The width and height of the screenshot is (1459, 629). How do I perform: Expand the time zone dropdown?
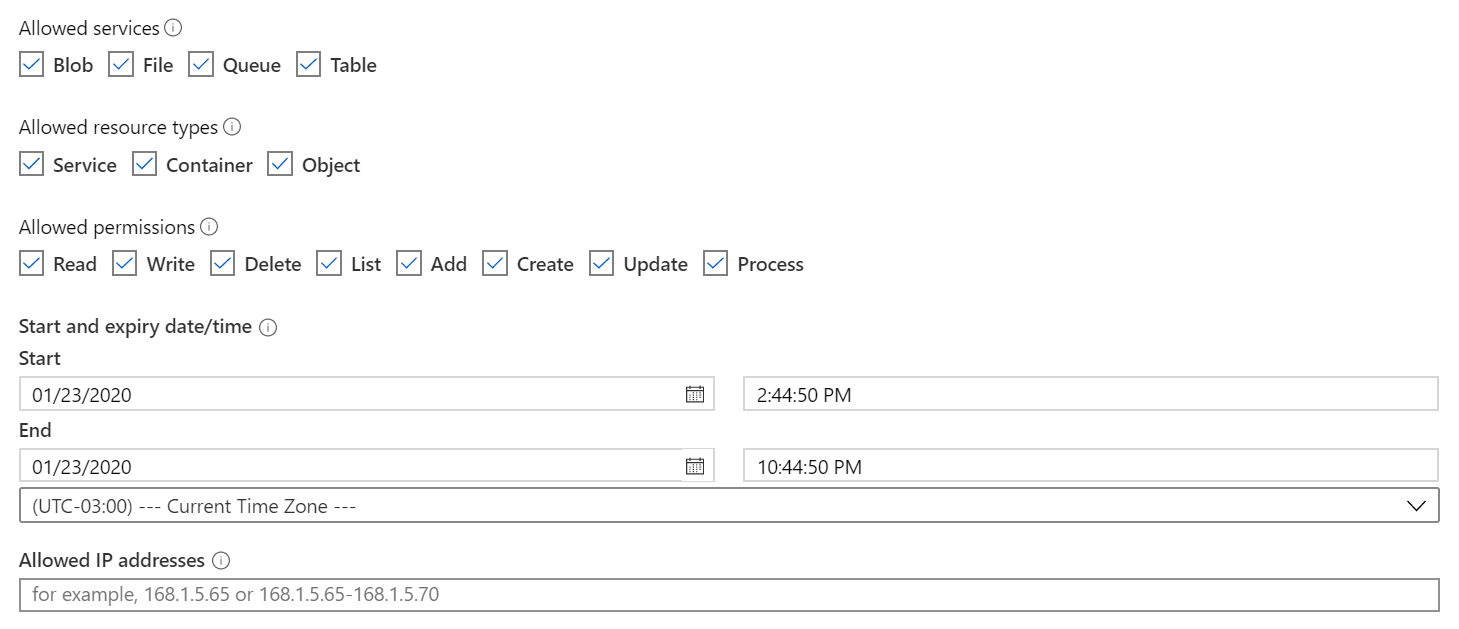click(x=729, y=506)
